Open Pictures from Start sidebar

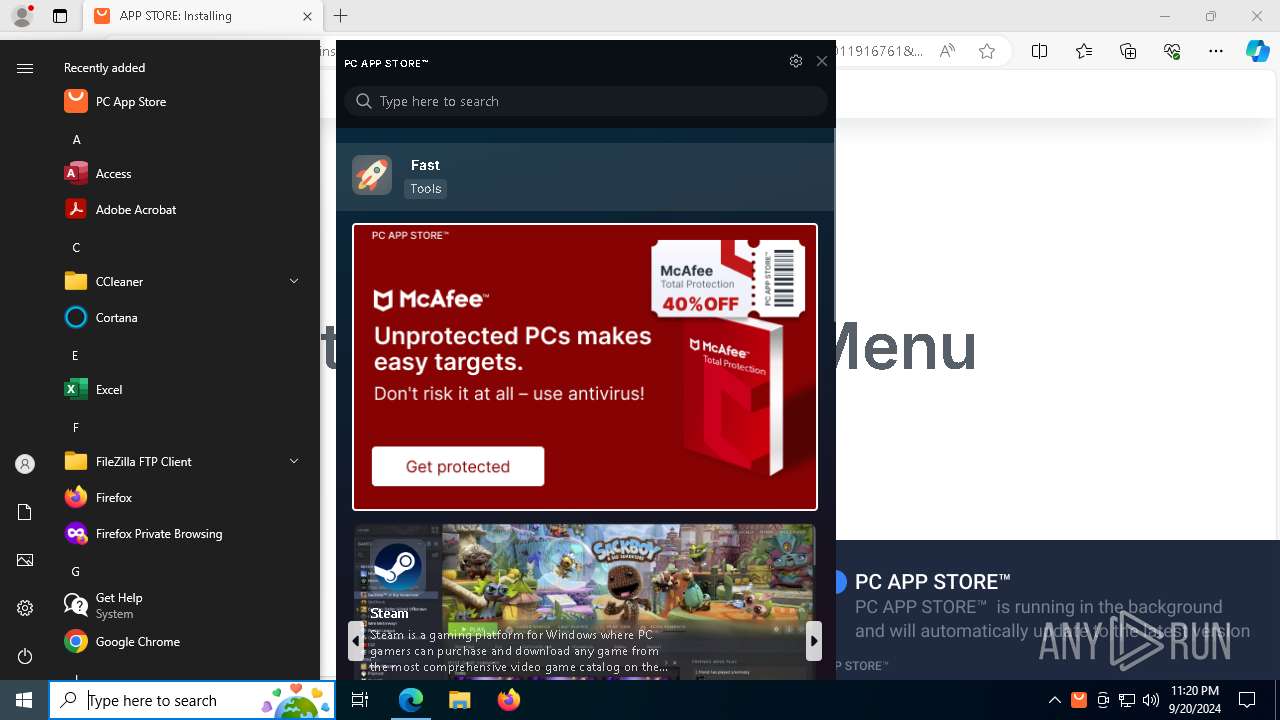pos(25,560)
